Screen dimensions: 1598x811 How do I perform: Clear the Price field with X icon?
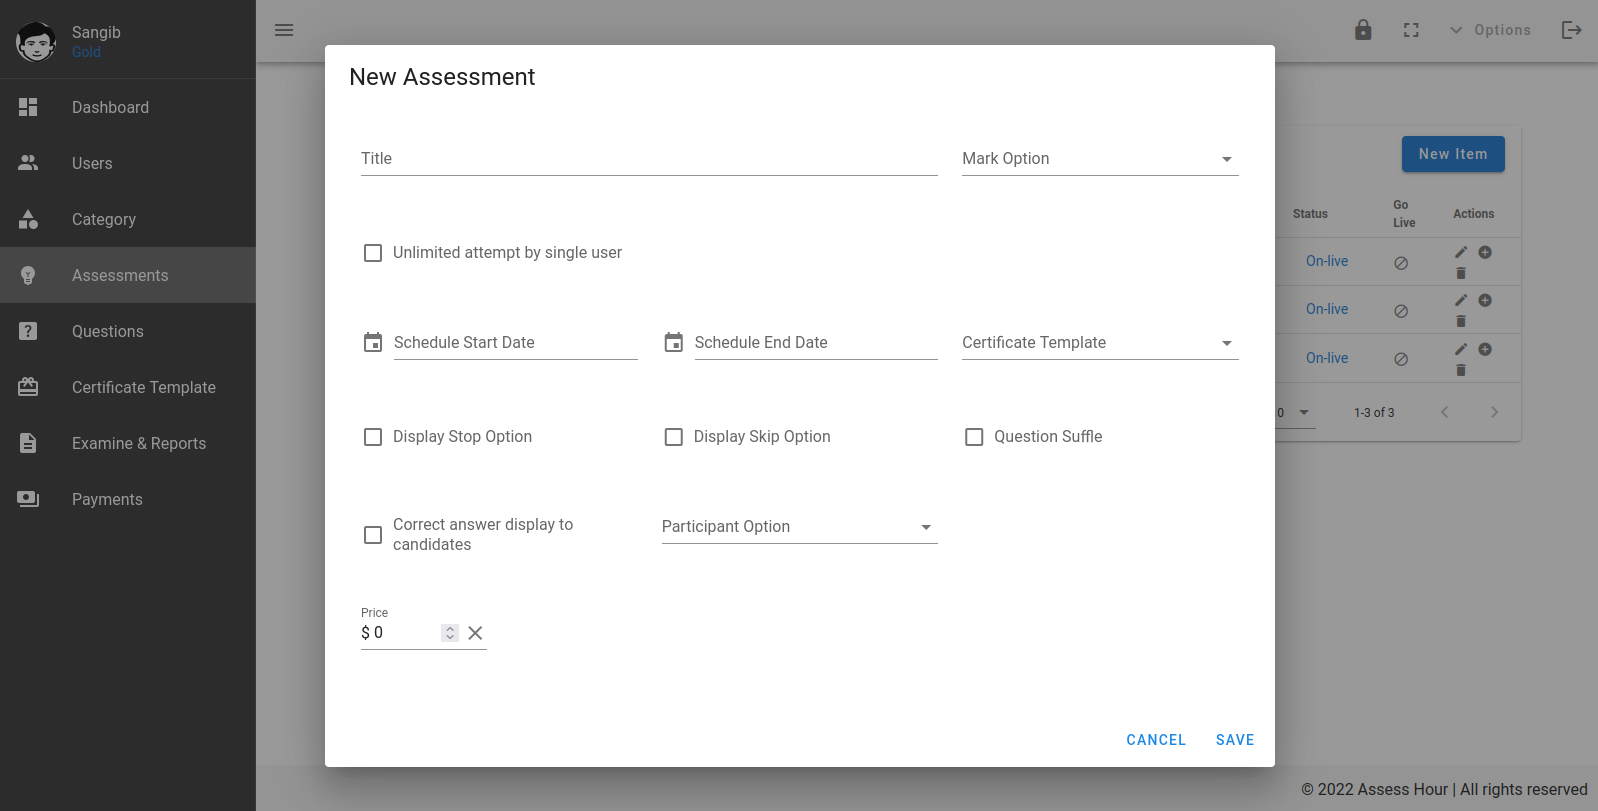(x=475, y=633)
